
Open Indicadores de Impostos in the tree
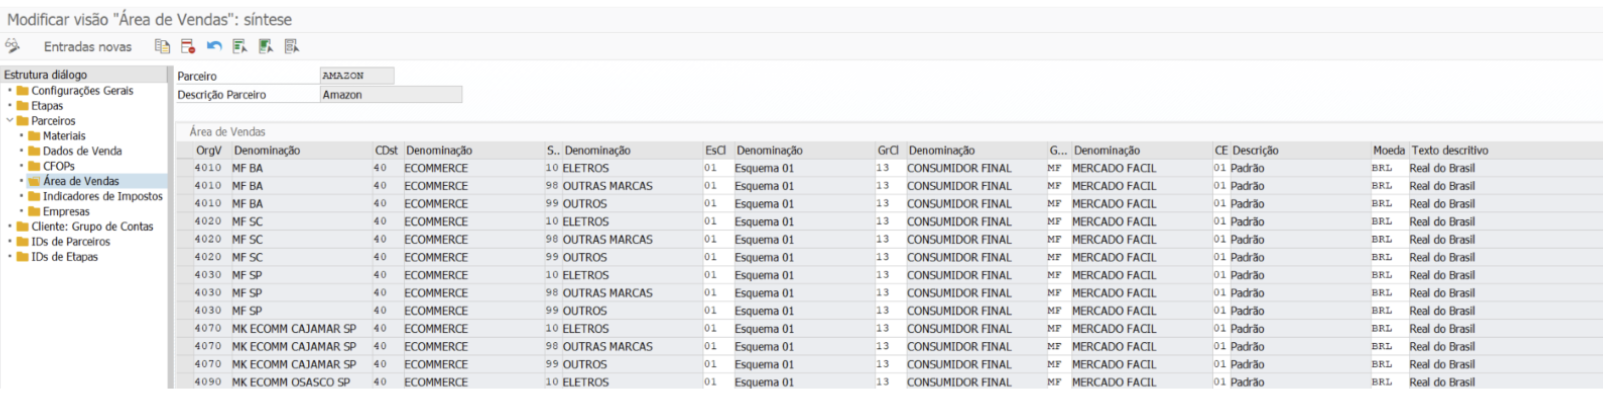(x=103, y=197)
